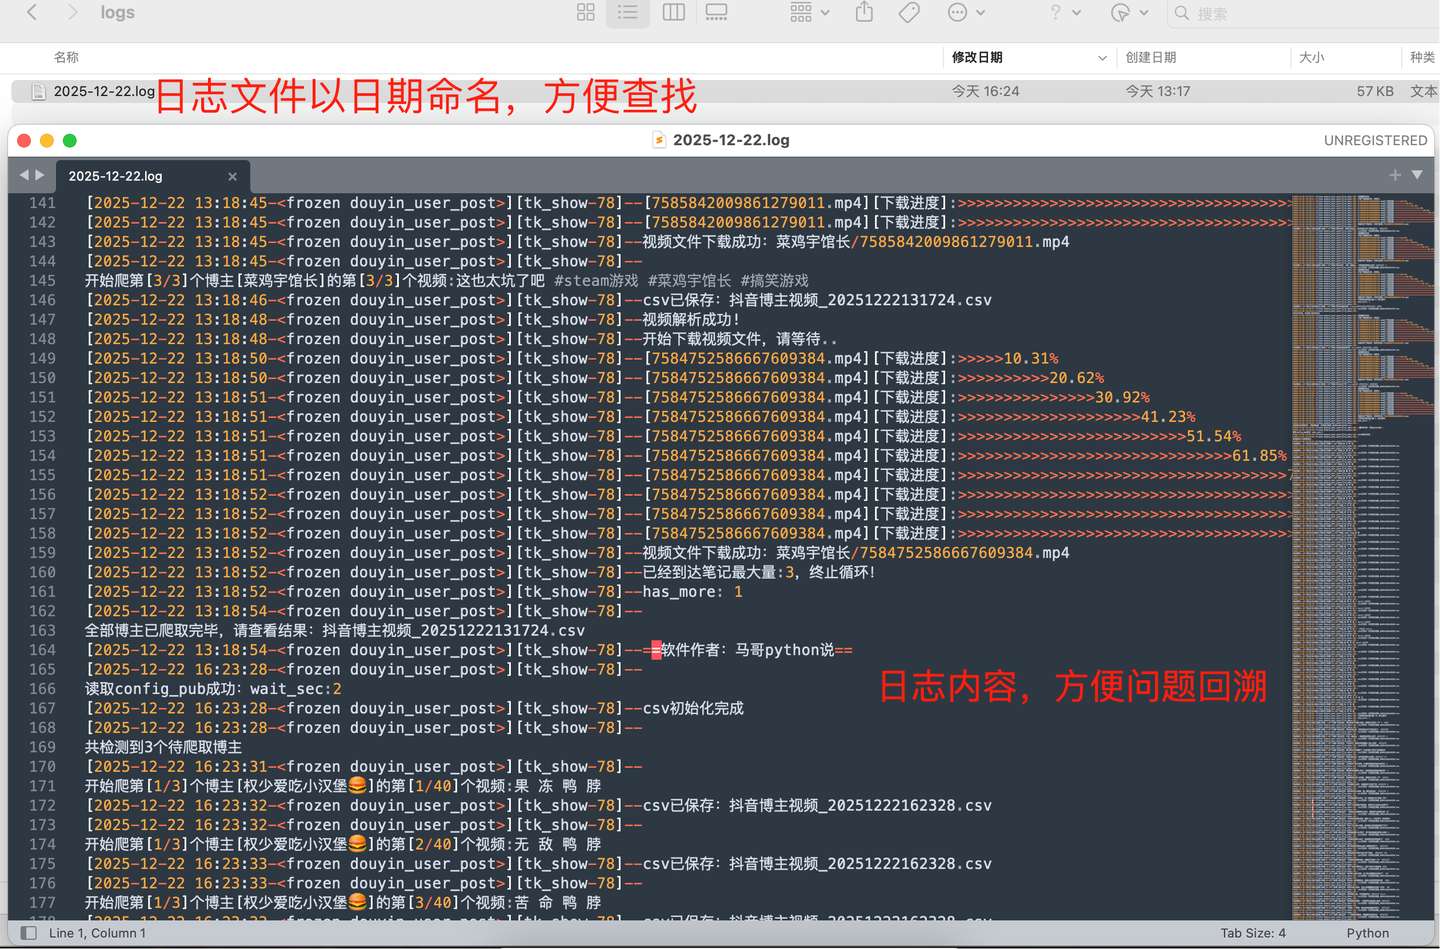This screenshot has width=1440, height=949.
Task: Click the Finder back arrow
Action: (x=32, y=13)
